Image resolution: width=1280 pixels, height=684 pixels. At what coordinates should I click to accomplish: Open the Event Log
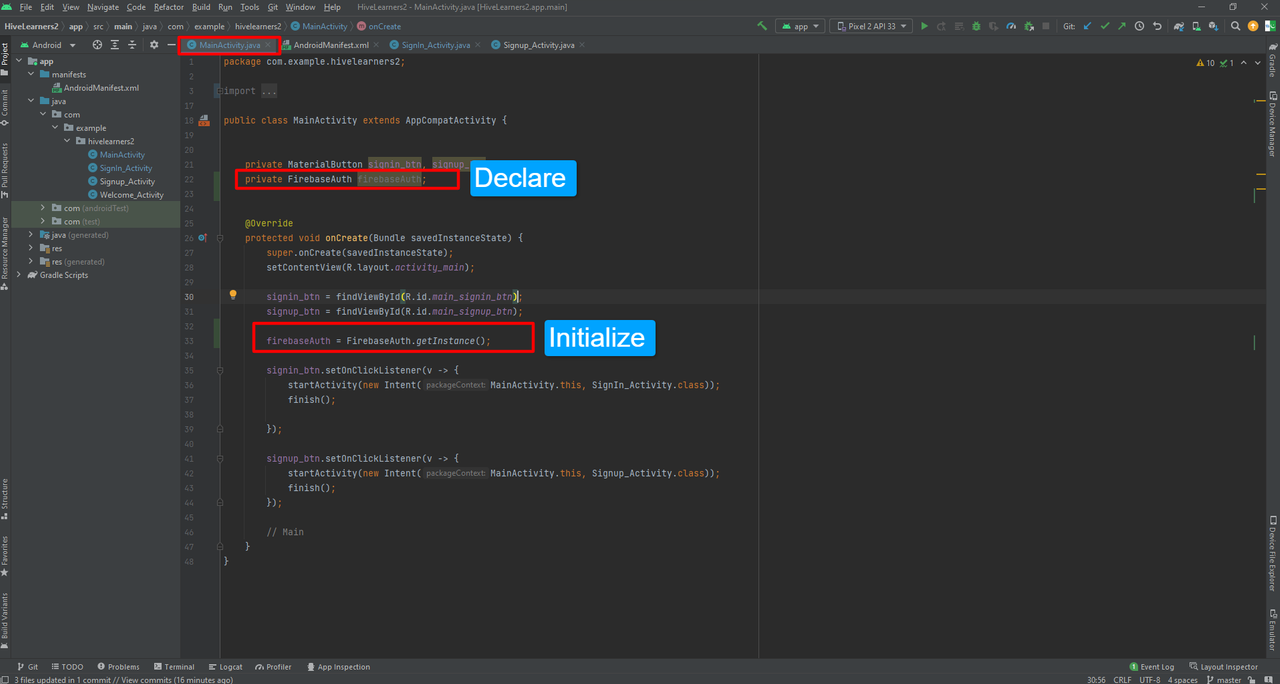tap(1151, 667)
